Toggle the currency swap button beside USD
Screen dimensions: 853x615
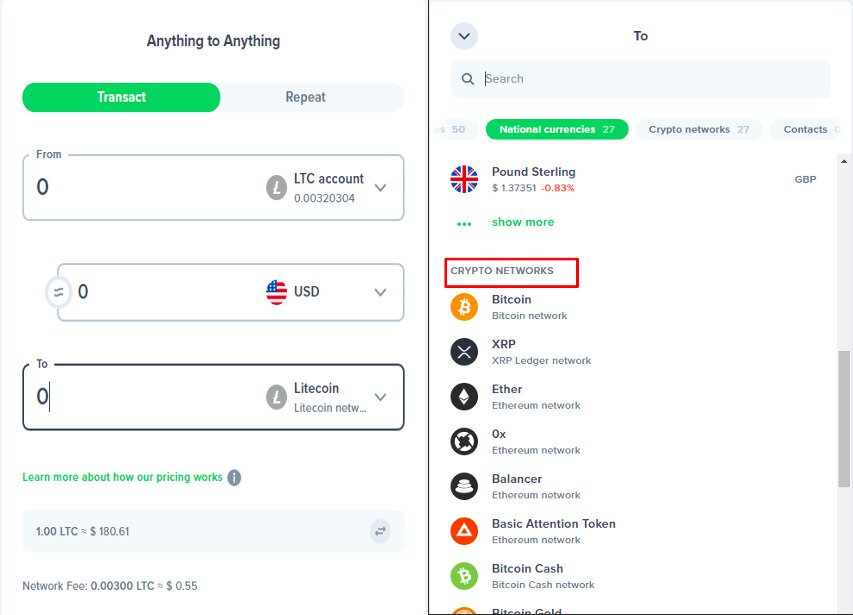[58, 292]
